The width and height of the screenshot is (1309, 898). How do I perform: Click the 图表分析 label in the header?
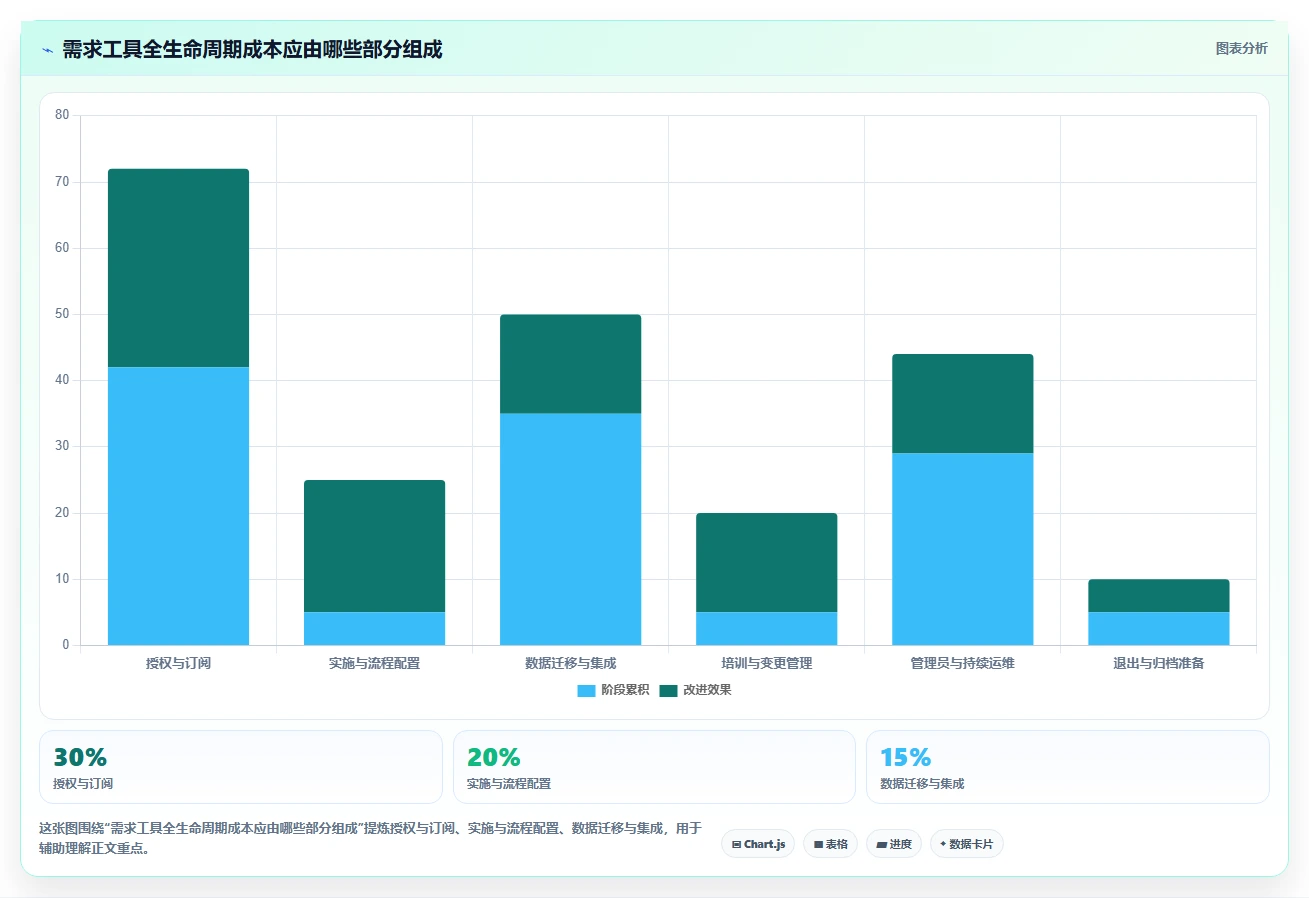pyautogui.click(x=1241, y=48)
